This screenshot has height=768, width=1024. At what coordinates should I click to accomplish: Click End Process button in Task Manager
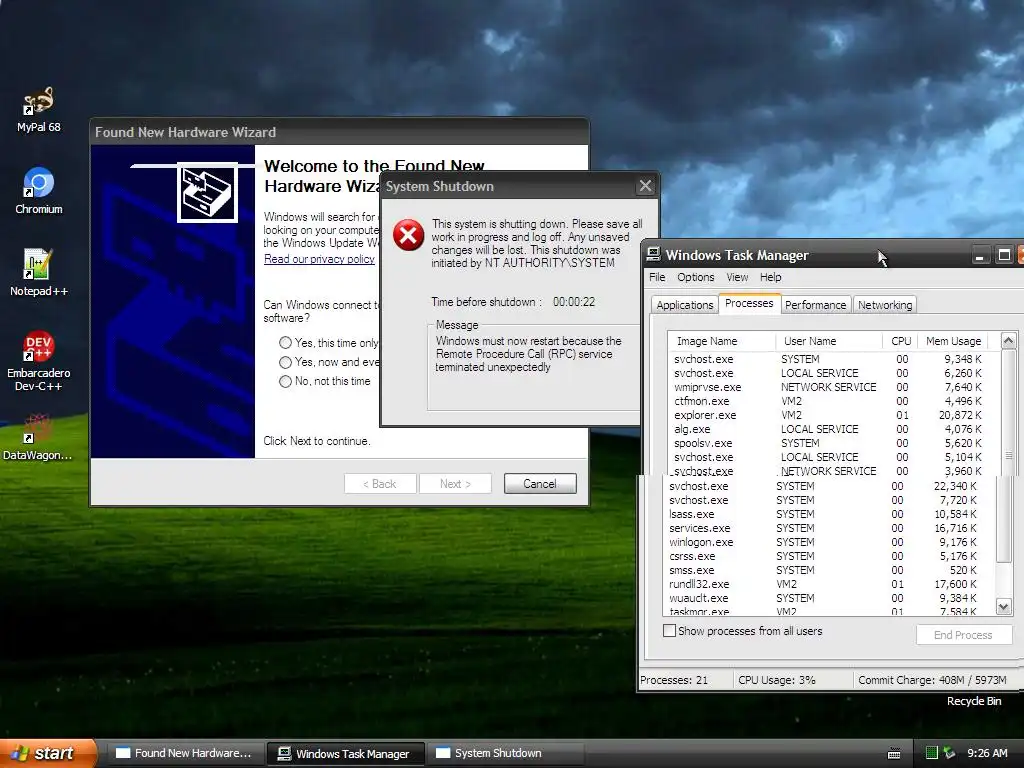[x=963, y=635]
